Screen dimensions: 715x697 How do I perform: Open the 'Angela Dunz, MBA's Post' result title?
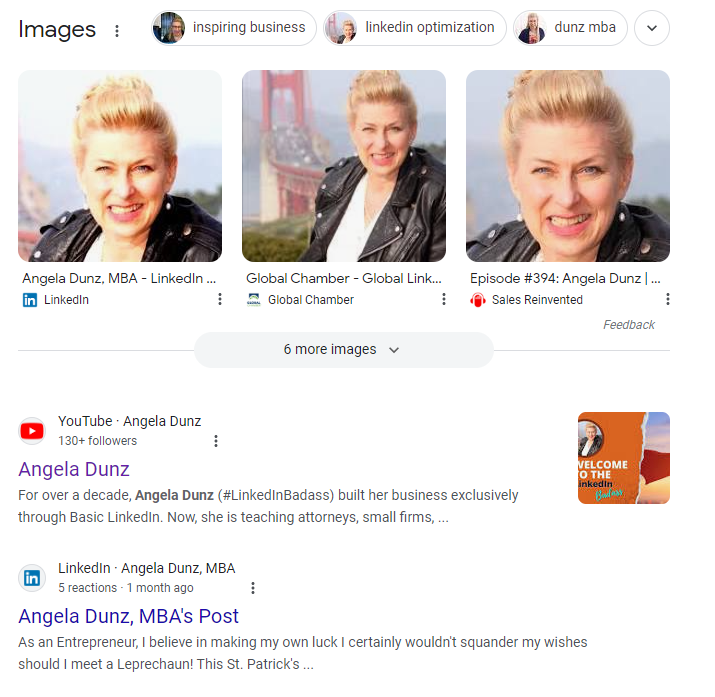tap(128, 616)
